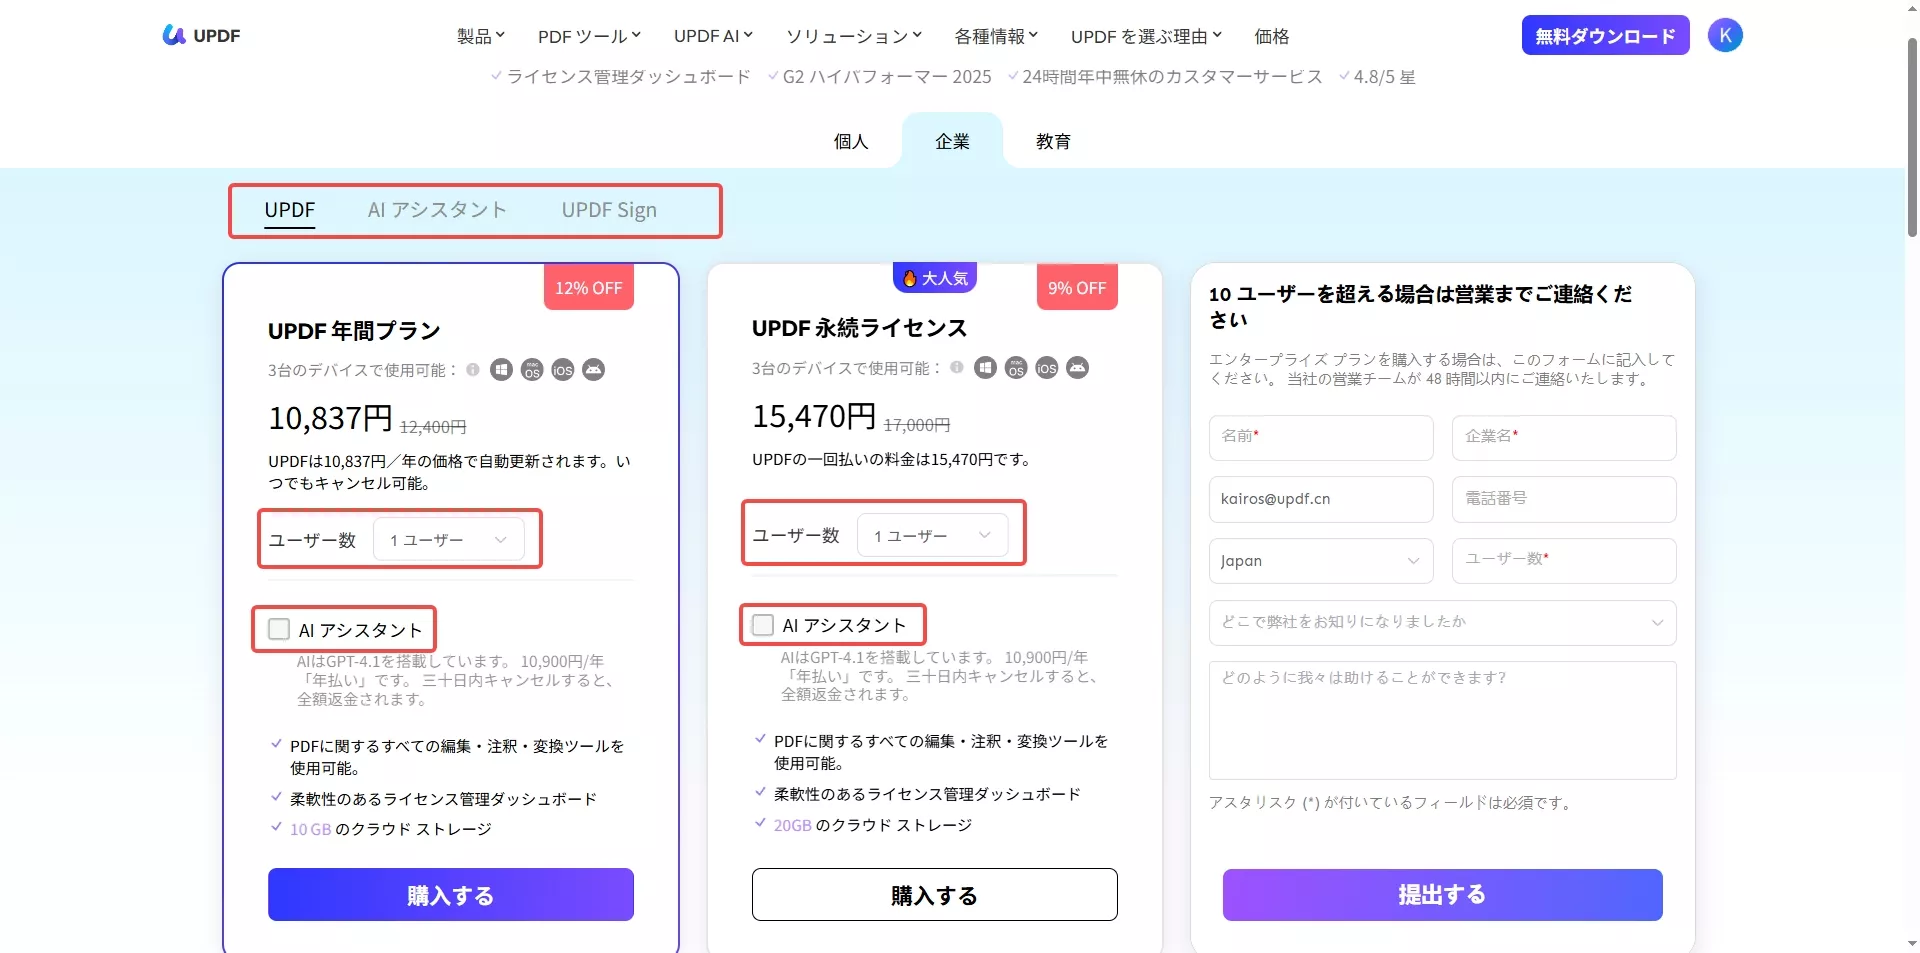Viewport: 1920px width, 953px height.
Task: Click 購入する for the perpetual license
Action: click(x=934, y=894)
